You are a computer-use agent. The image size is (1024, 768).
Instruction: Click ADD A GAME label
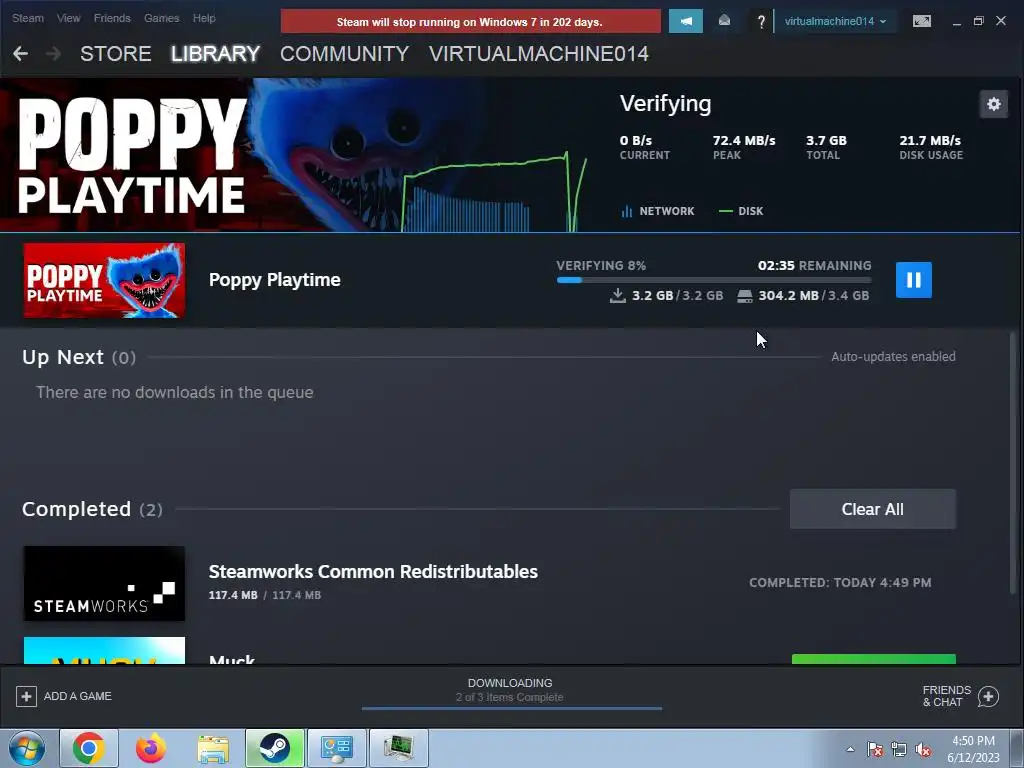pyautogui.click(x=78, y=696)
